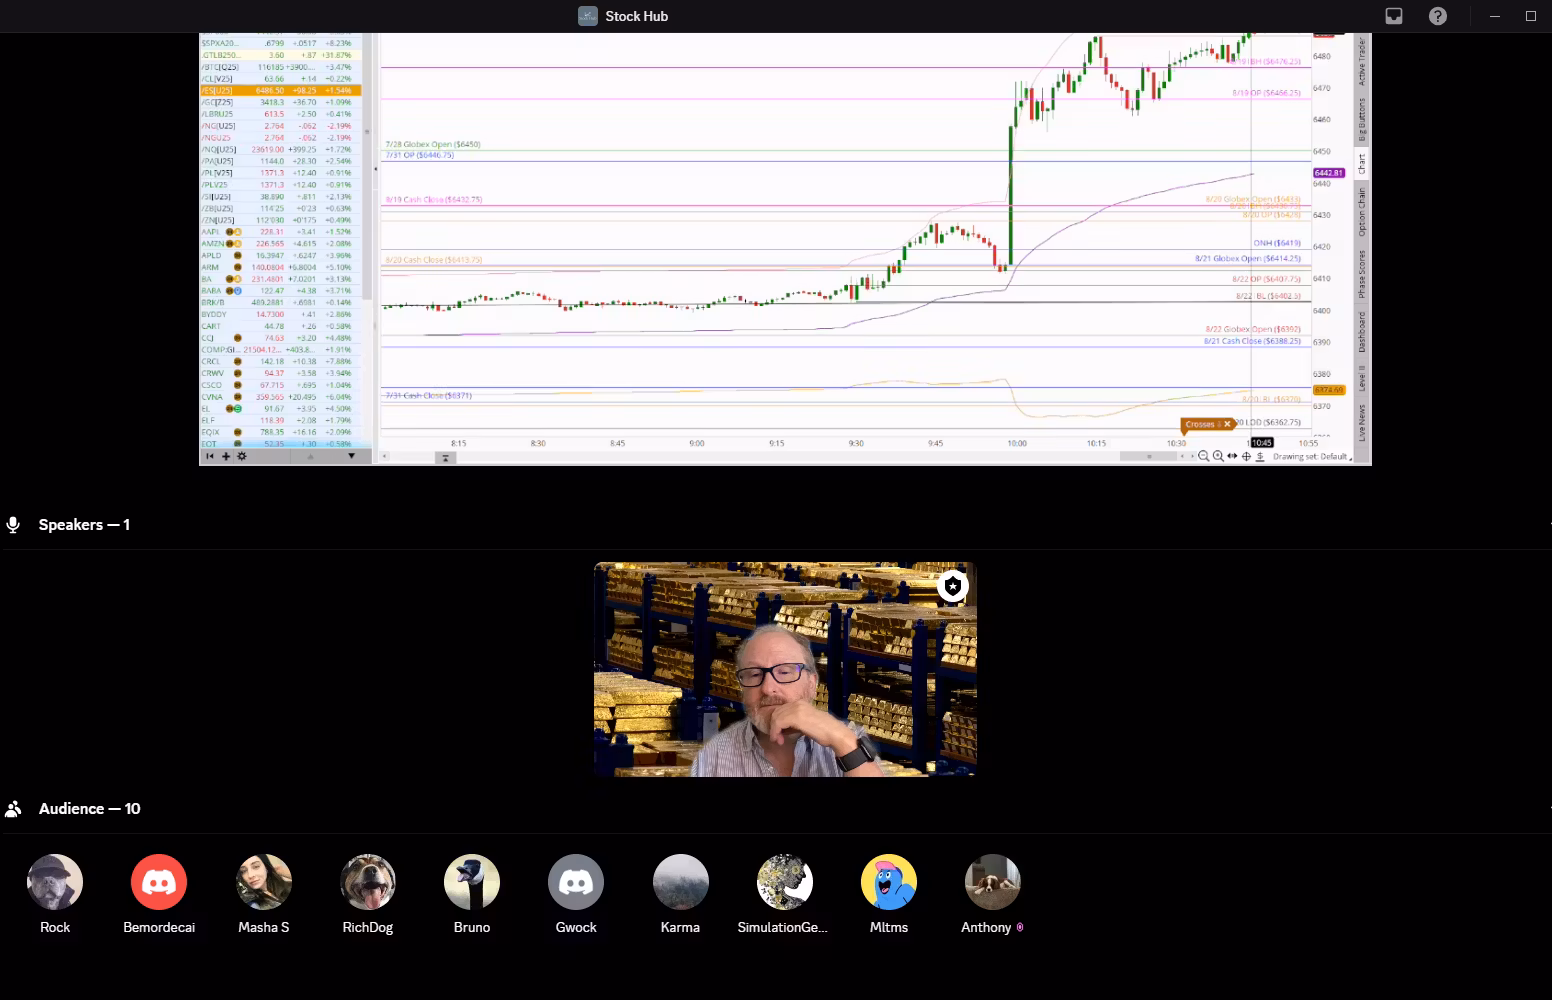This screenshot has width=1552, height=1000.
Task: Open Masha S audience profile avatar
Action: (x=264, y=882)
